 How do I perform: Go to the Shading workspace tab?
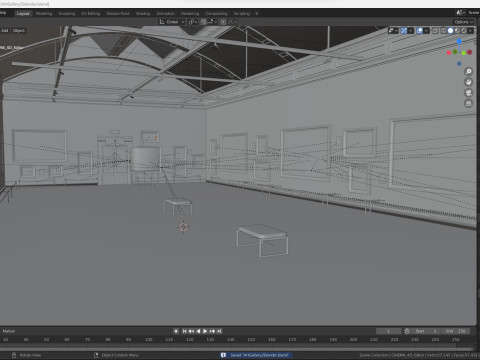click(x=143, y=13)
